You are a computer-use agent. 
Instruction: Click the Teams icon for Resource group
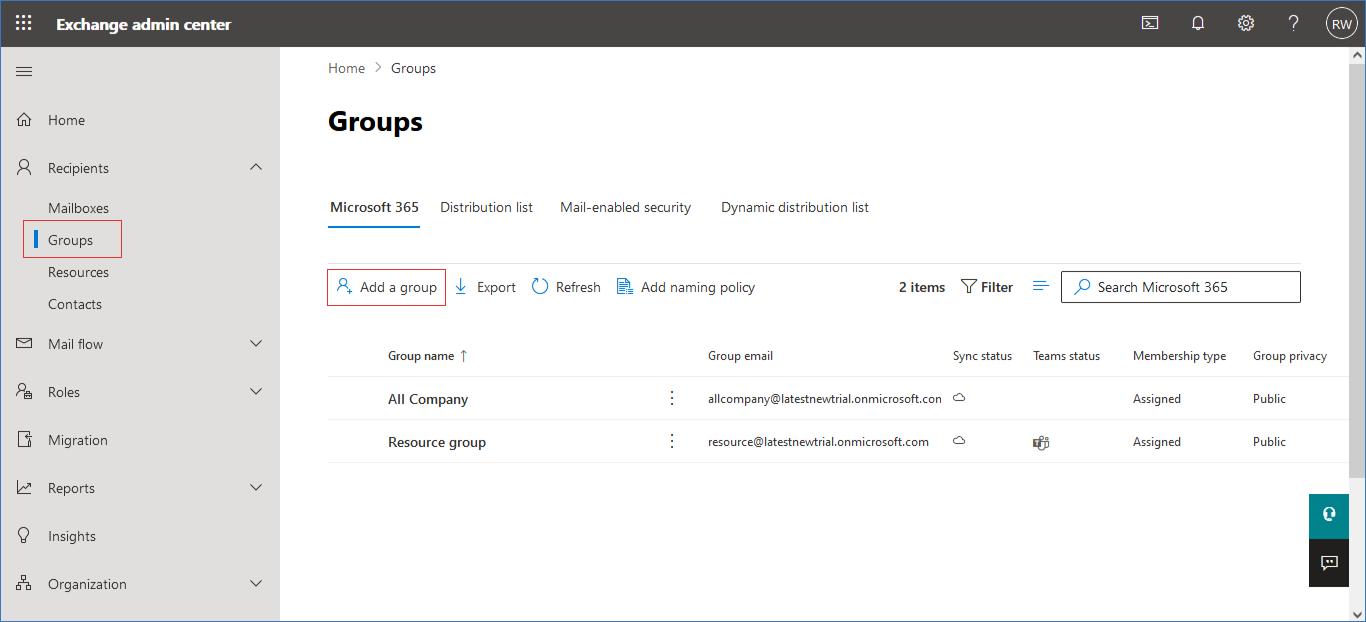click(x=1040, y=442)
